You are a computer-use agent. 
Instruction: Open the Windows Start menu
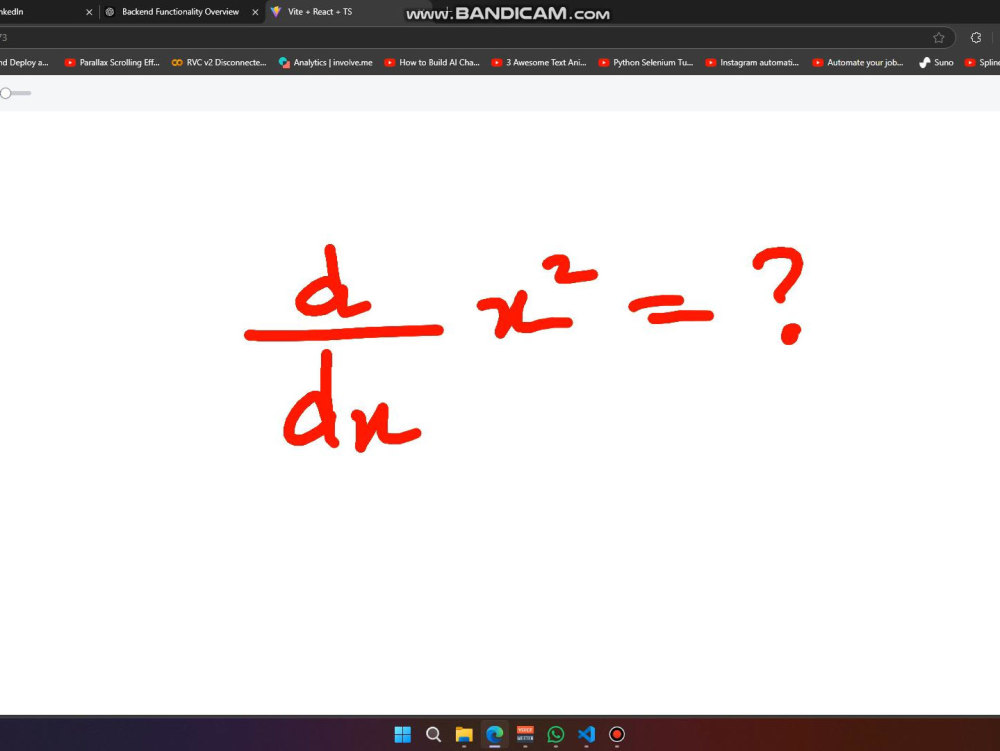point(402,734)
